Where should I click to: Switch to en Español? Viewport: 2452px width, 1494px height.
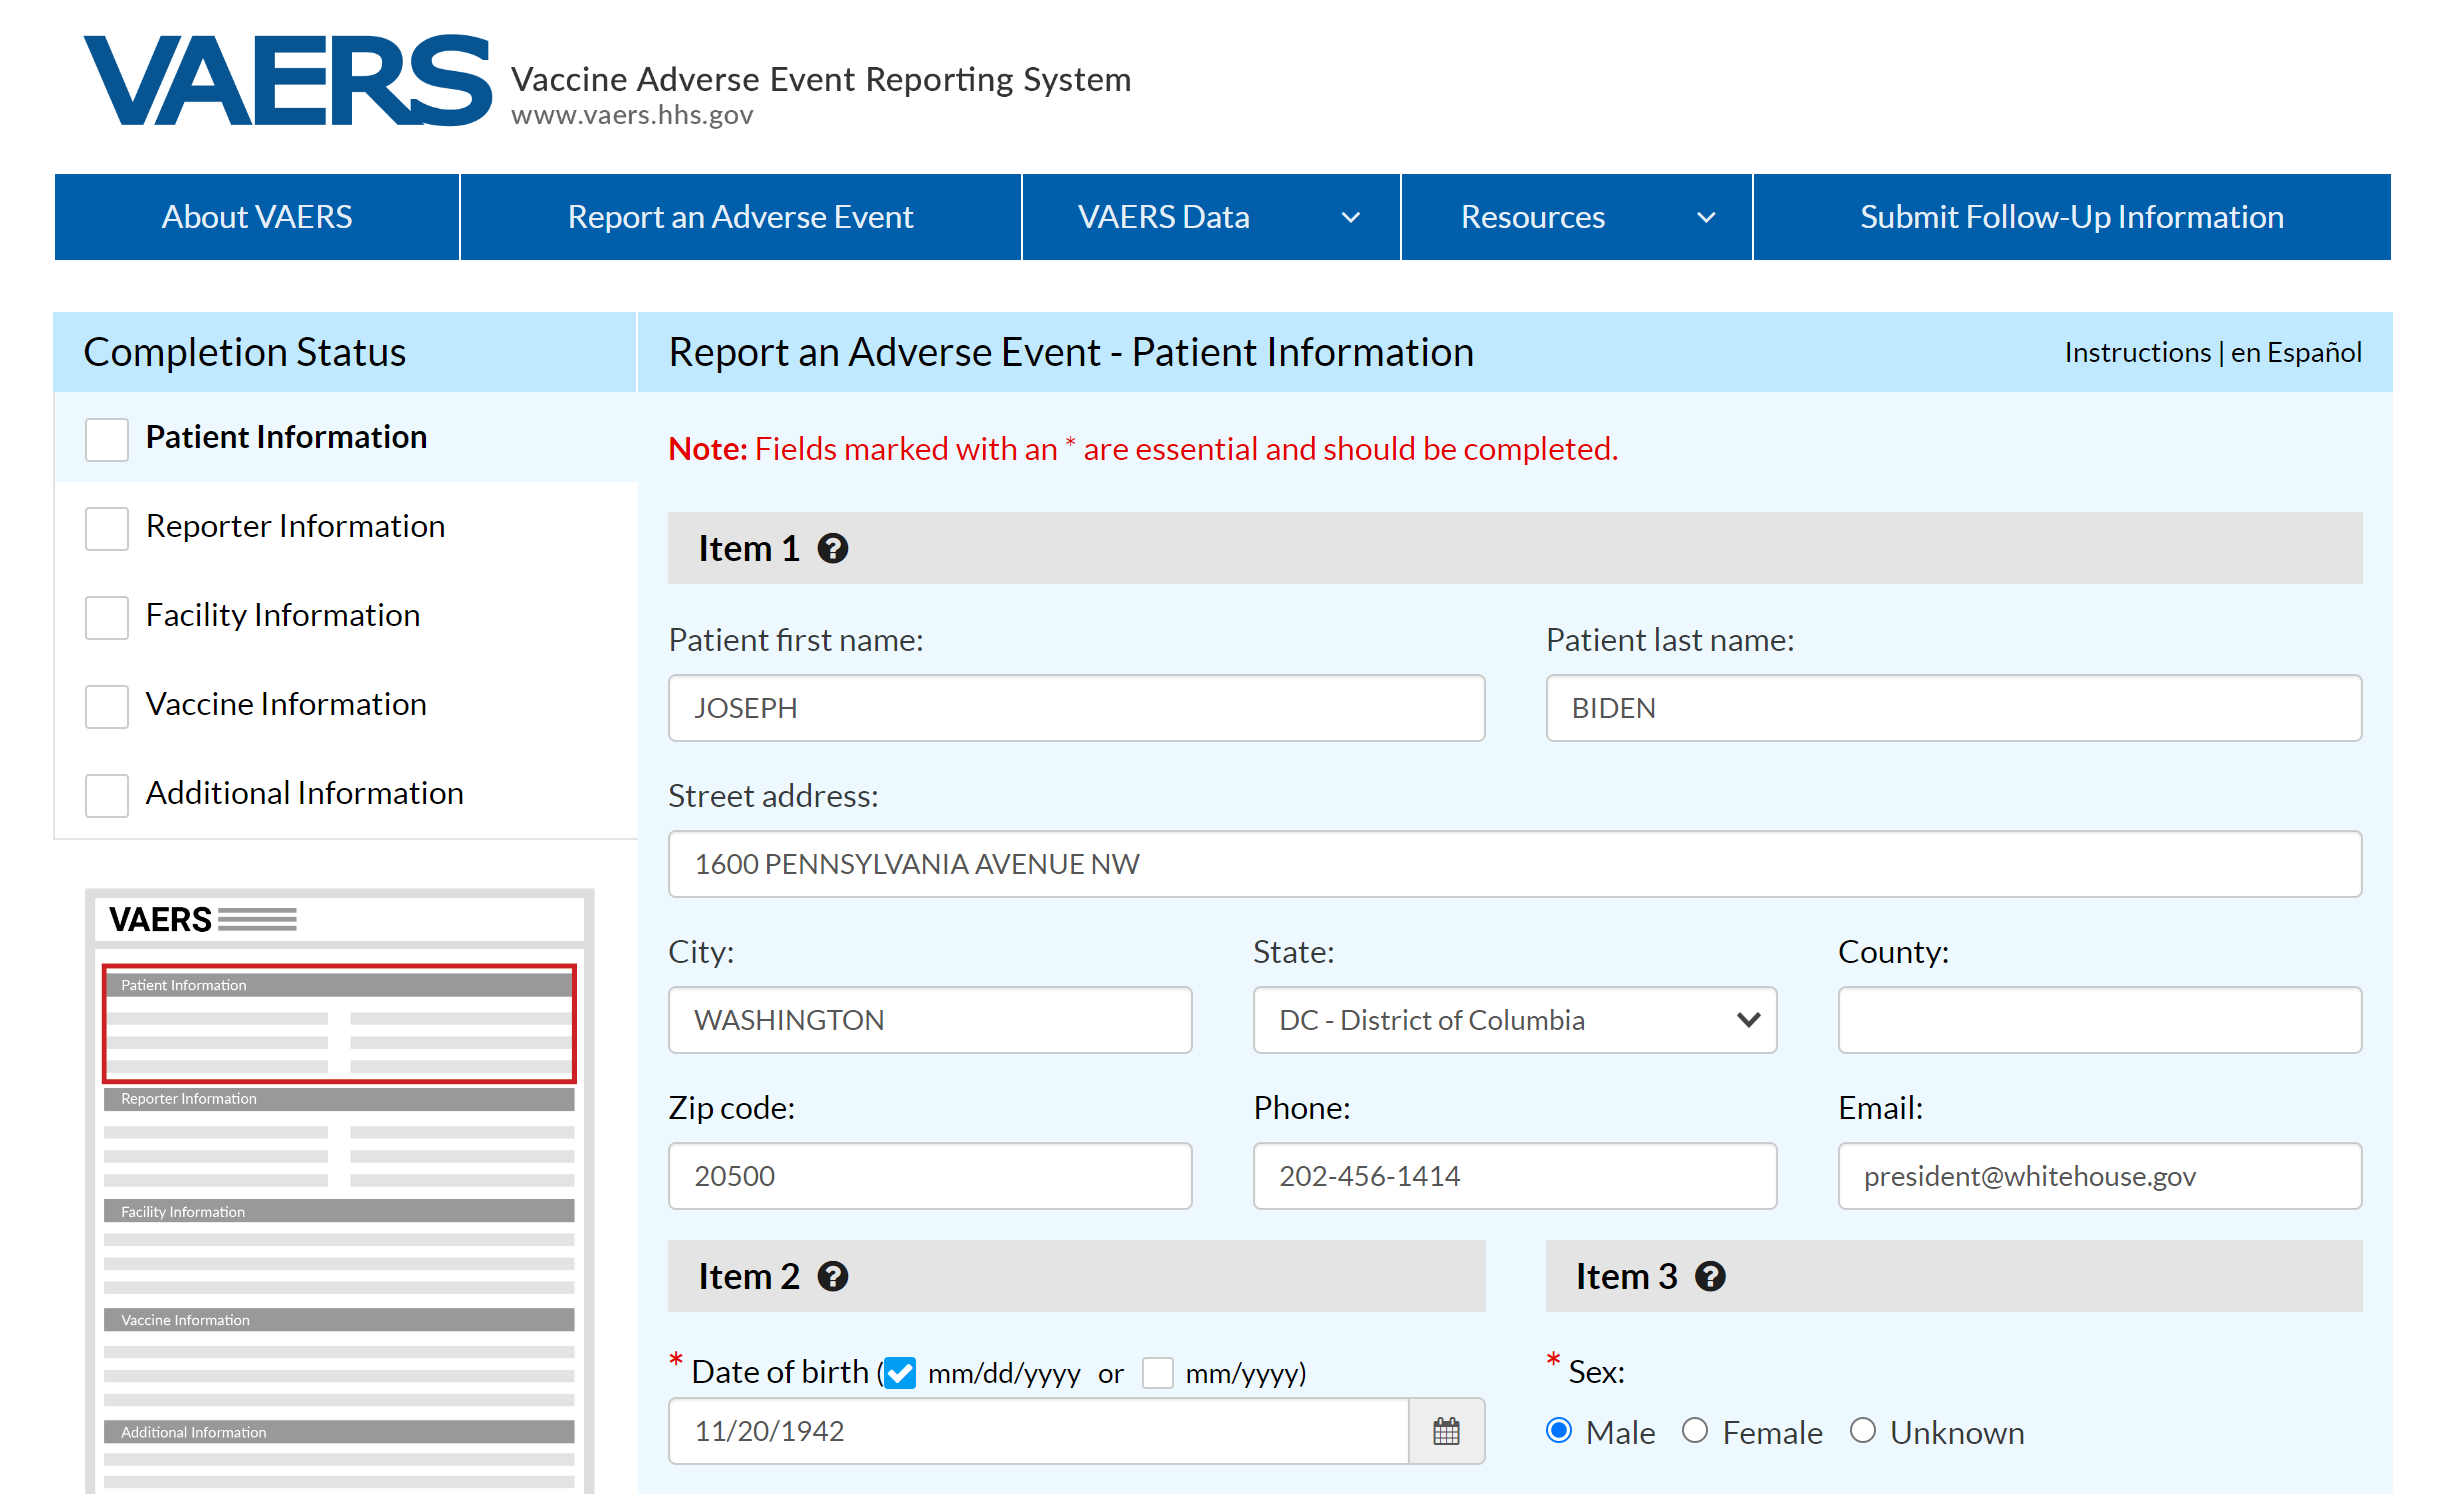point(2296,353)
